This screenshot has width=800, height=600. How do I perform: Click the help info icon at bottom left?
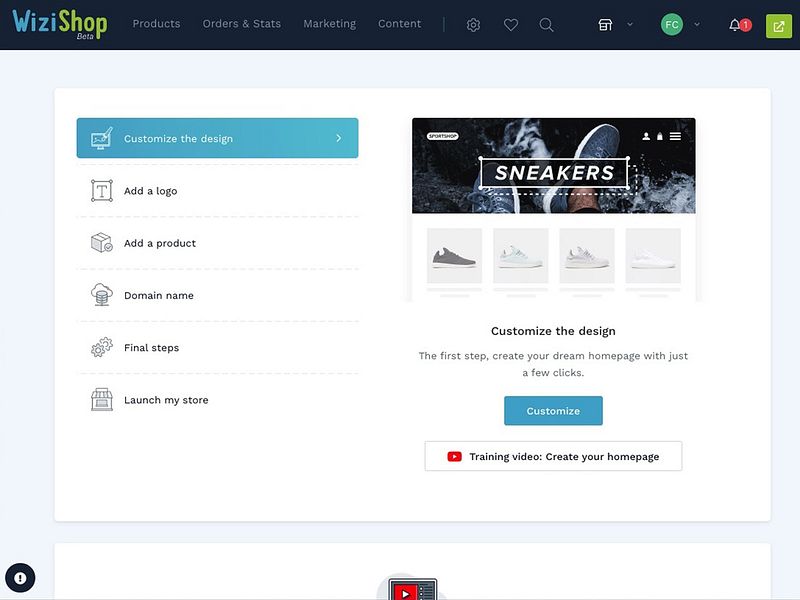point(21,577)
